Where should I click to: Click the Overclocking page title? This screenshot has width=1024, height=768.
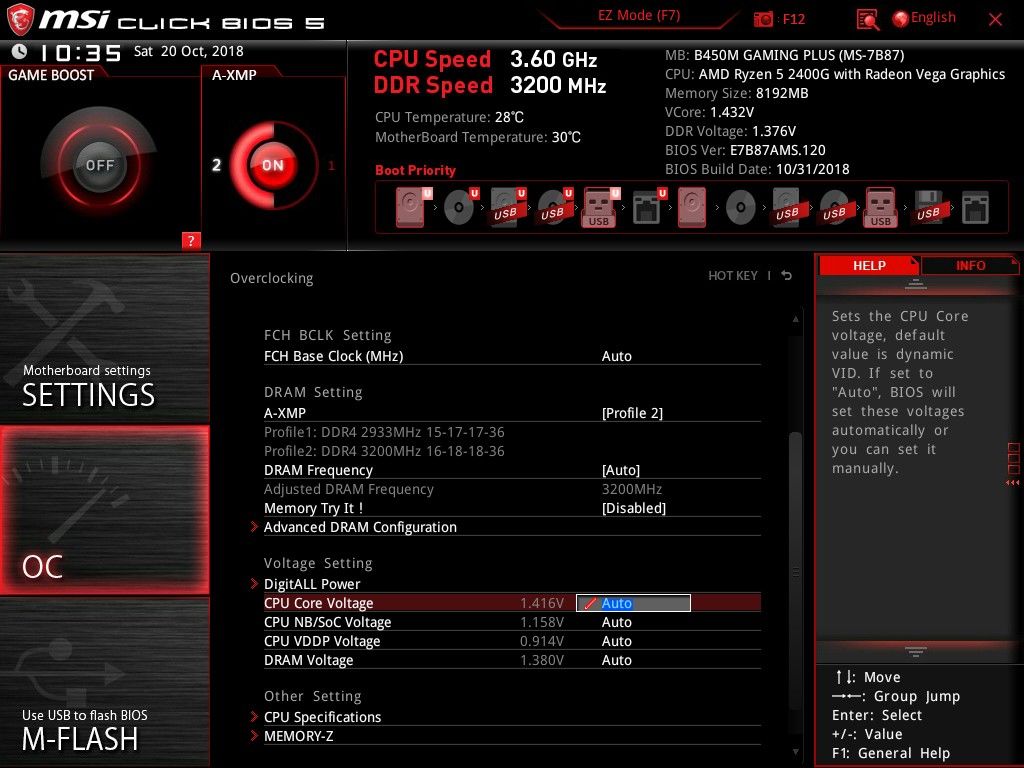(x=272, y=278)
